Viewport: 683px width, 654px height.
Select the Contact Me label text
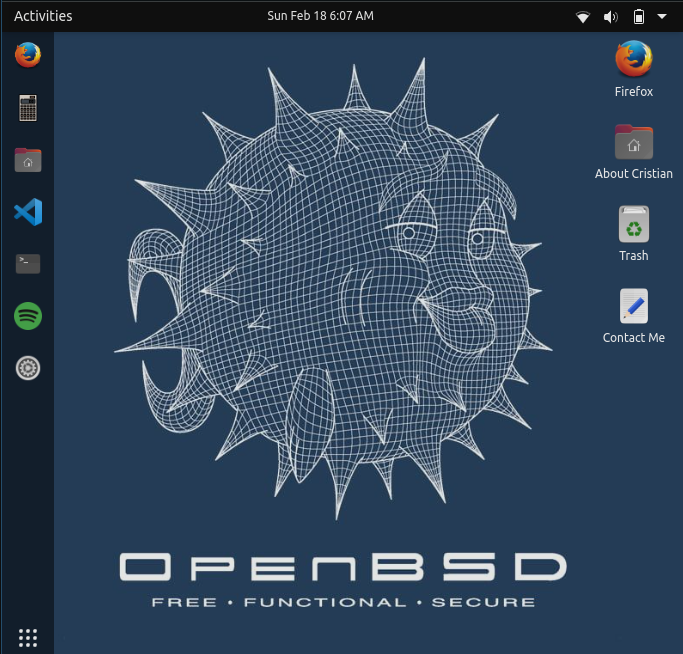[634, 337]
